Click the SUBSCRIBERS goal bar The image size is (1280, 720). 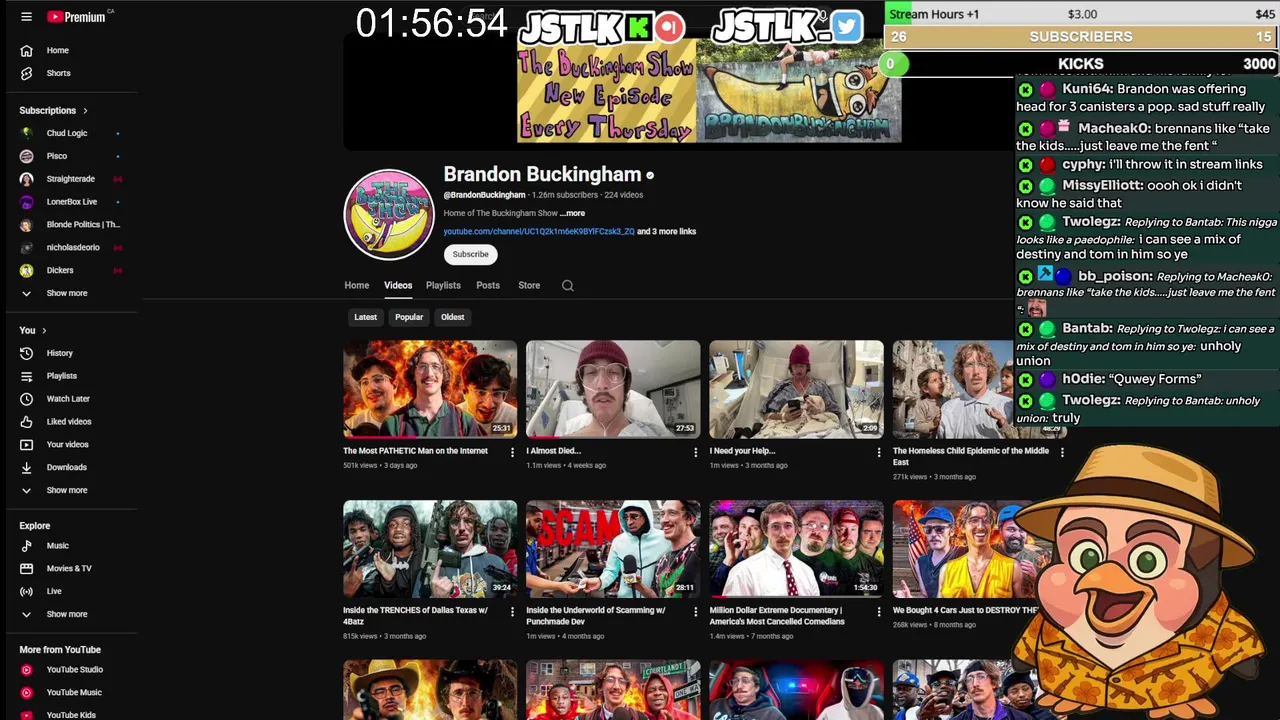tap(1081, 37)
